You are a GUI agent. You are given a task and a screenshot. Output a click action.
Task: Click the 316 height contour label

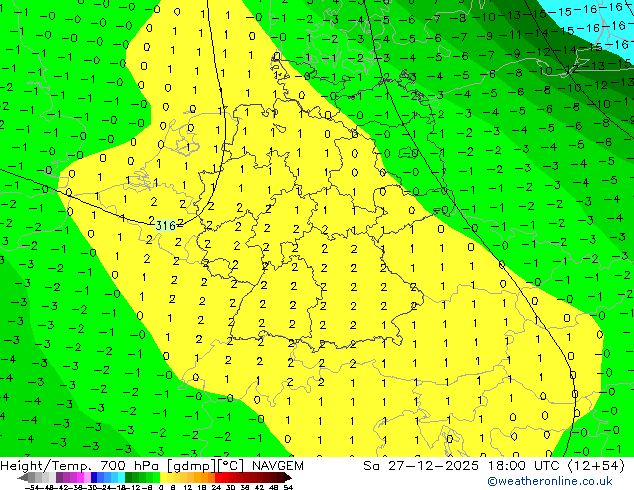click(166, 225)
